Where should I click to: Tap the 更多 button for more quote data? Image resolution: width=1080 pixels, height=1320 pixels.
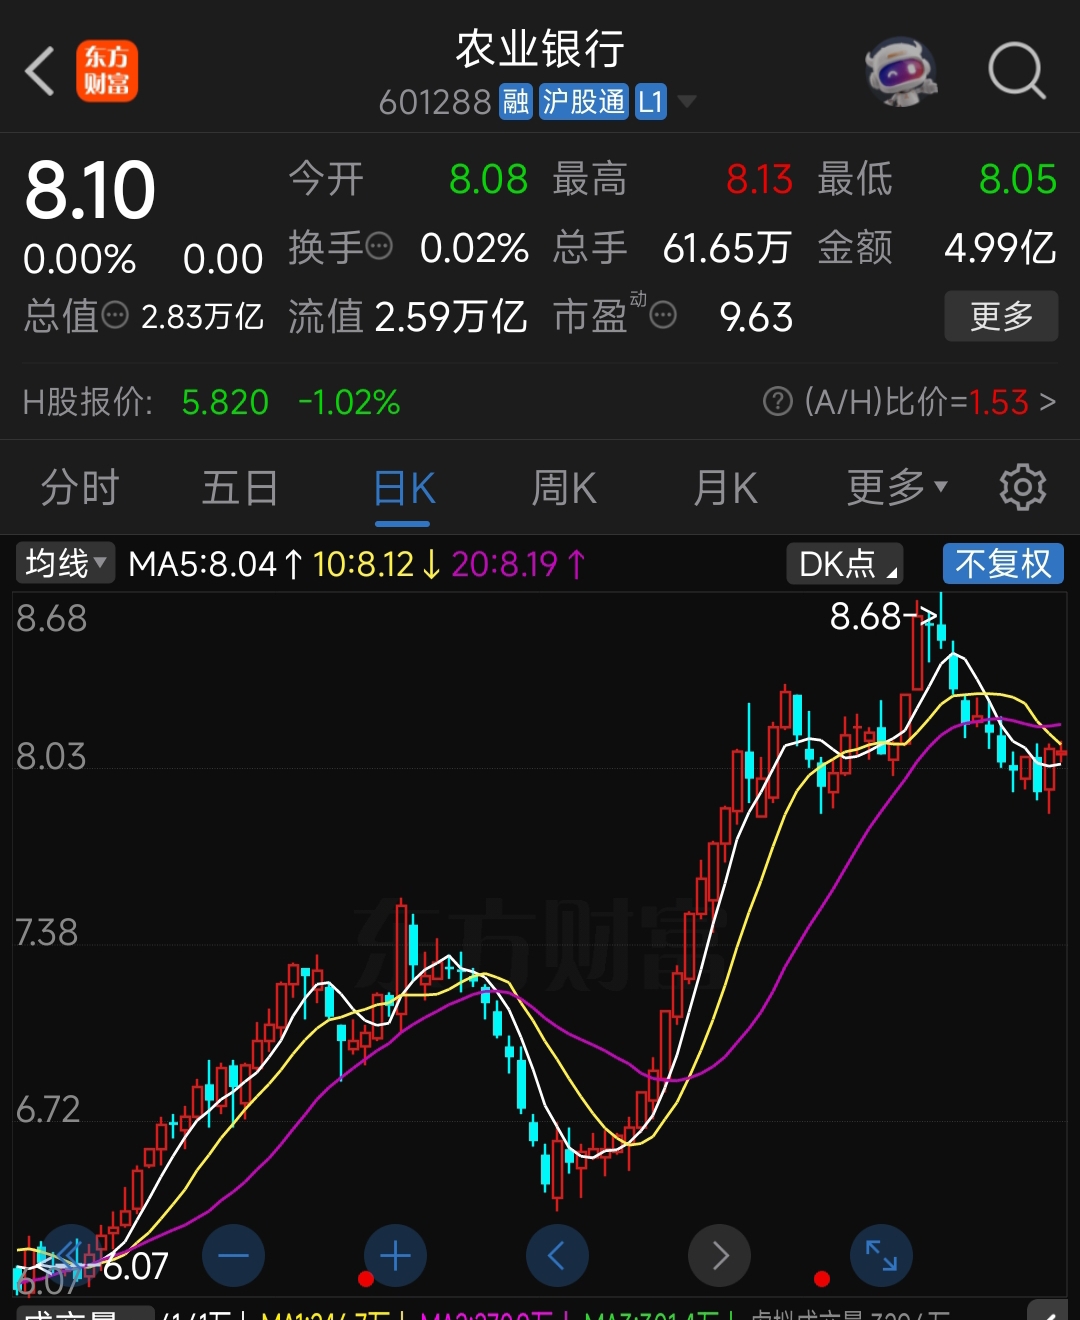[x=1001, y=316]
